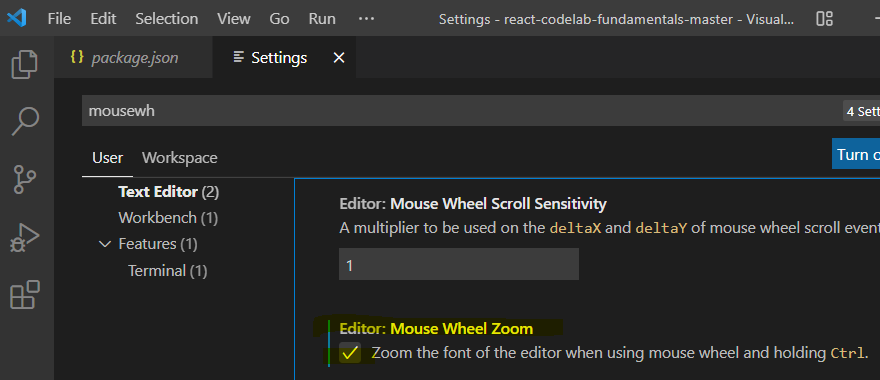The height and width of the screenshot is (380, 880).
Task: Open the Edit menu
Action: pos(103,19)
